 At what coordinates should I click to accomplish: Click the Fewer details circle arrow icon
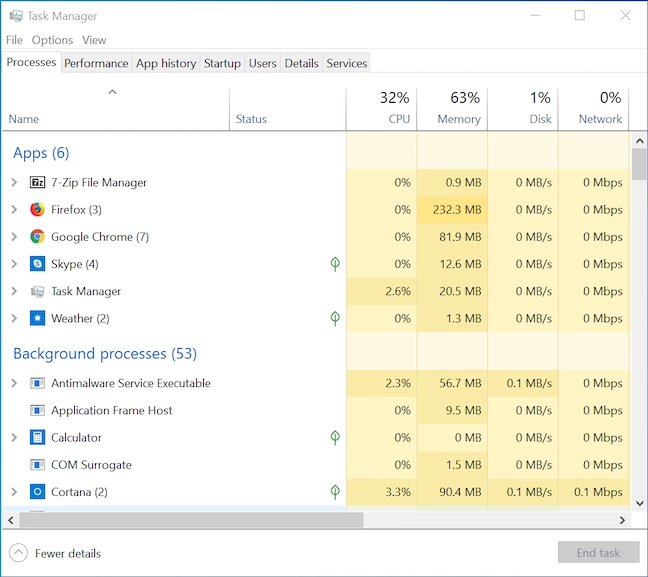(18, 553)
